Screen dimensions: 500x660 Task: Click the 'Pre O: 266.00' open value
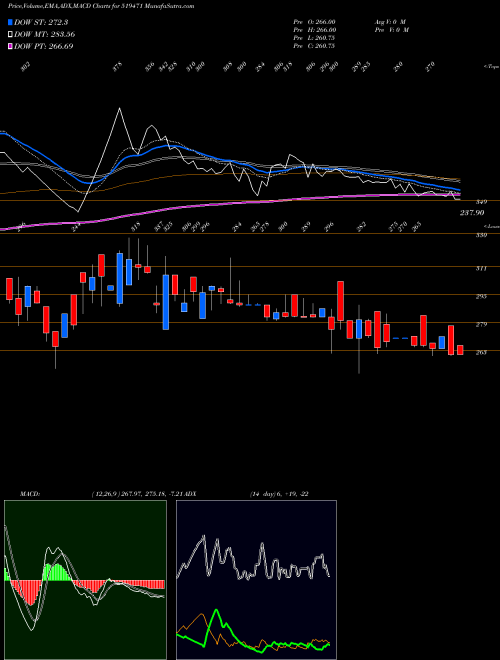click(x=314, y=21)
